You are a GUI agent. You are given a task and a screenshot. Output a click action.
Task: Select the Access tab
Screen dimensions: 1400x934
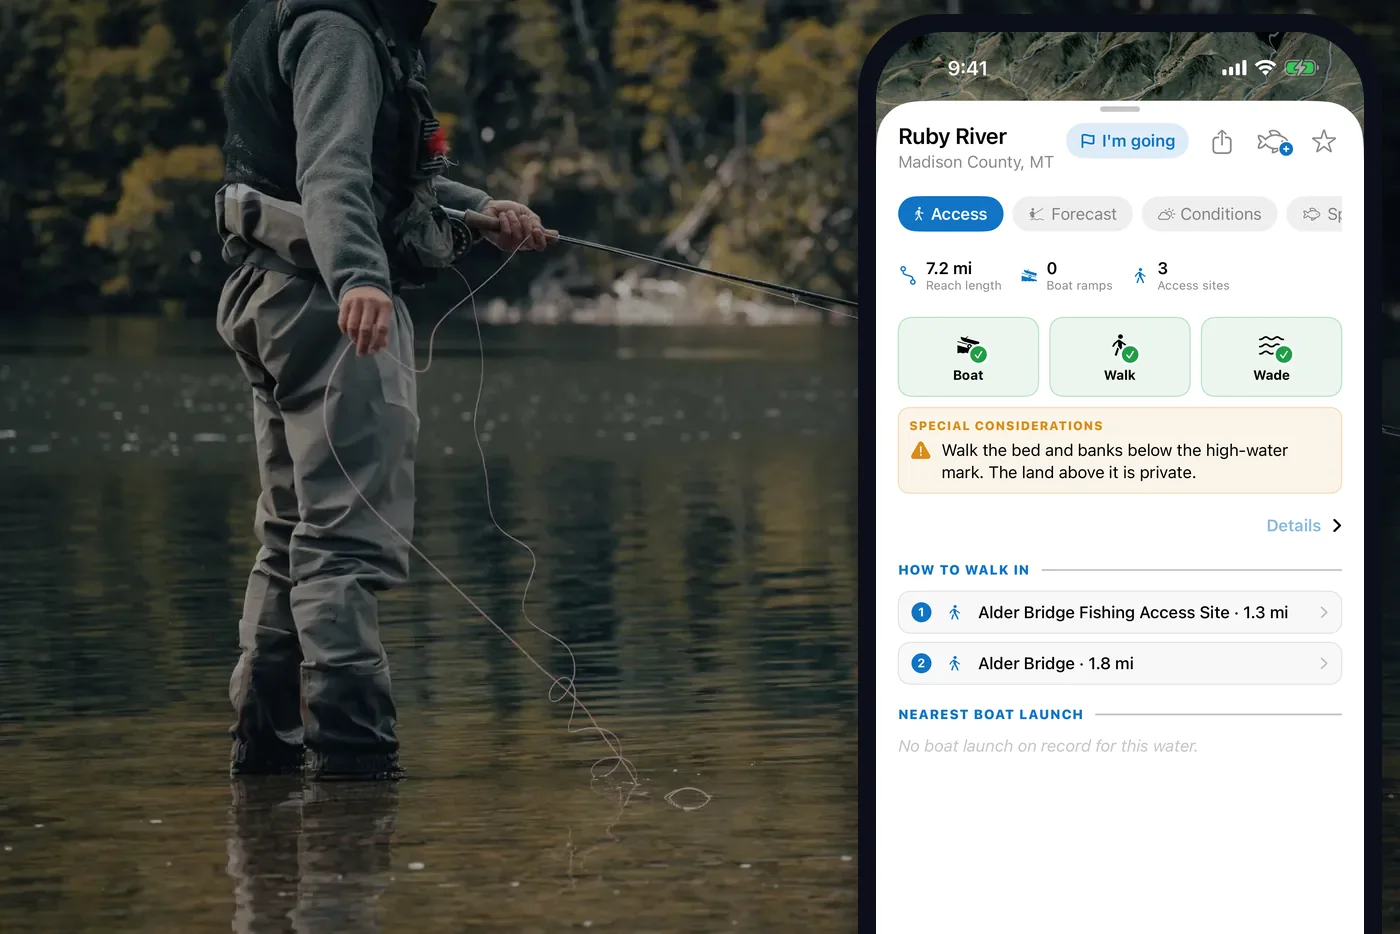pyautogui.click(x=950, y=214)
